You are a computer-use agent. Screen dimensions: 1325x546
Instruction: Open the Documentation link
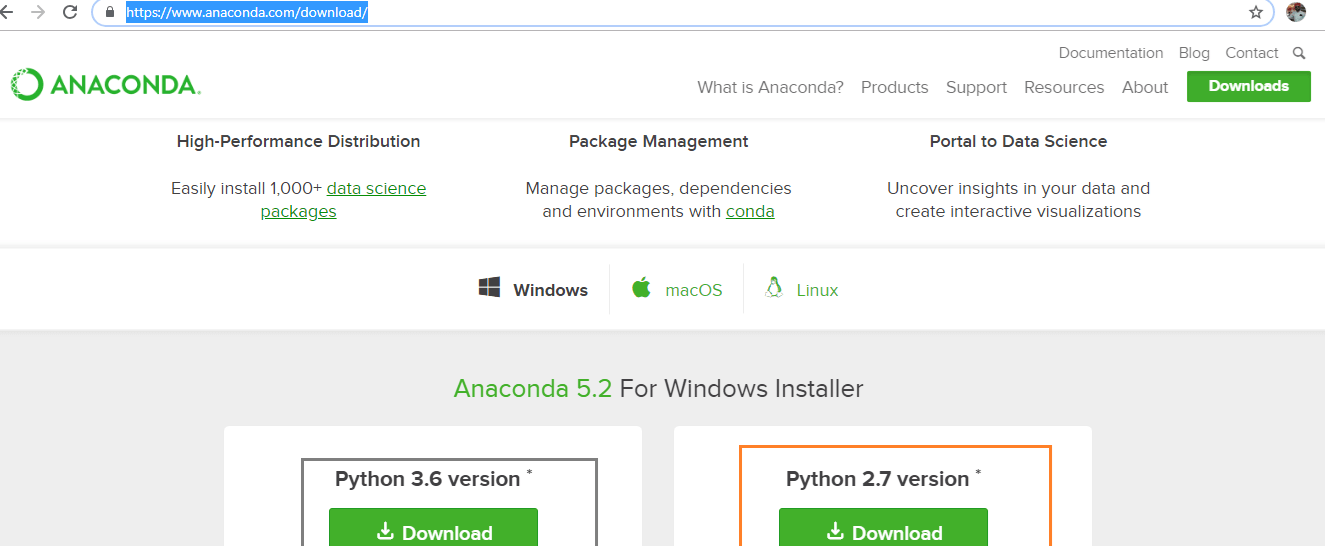click(x=1111, y=53)
